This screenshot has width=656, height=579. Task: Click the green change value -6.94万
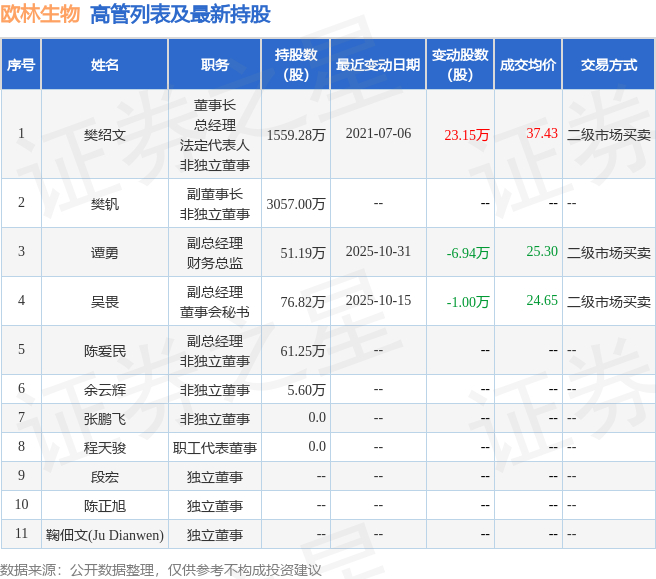468,253
